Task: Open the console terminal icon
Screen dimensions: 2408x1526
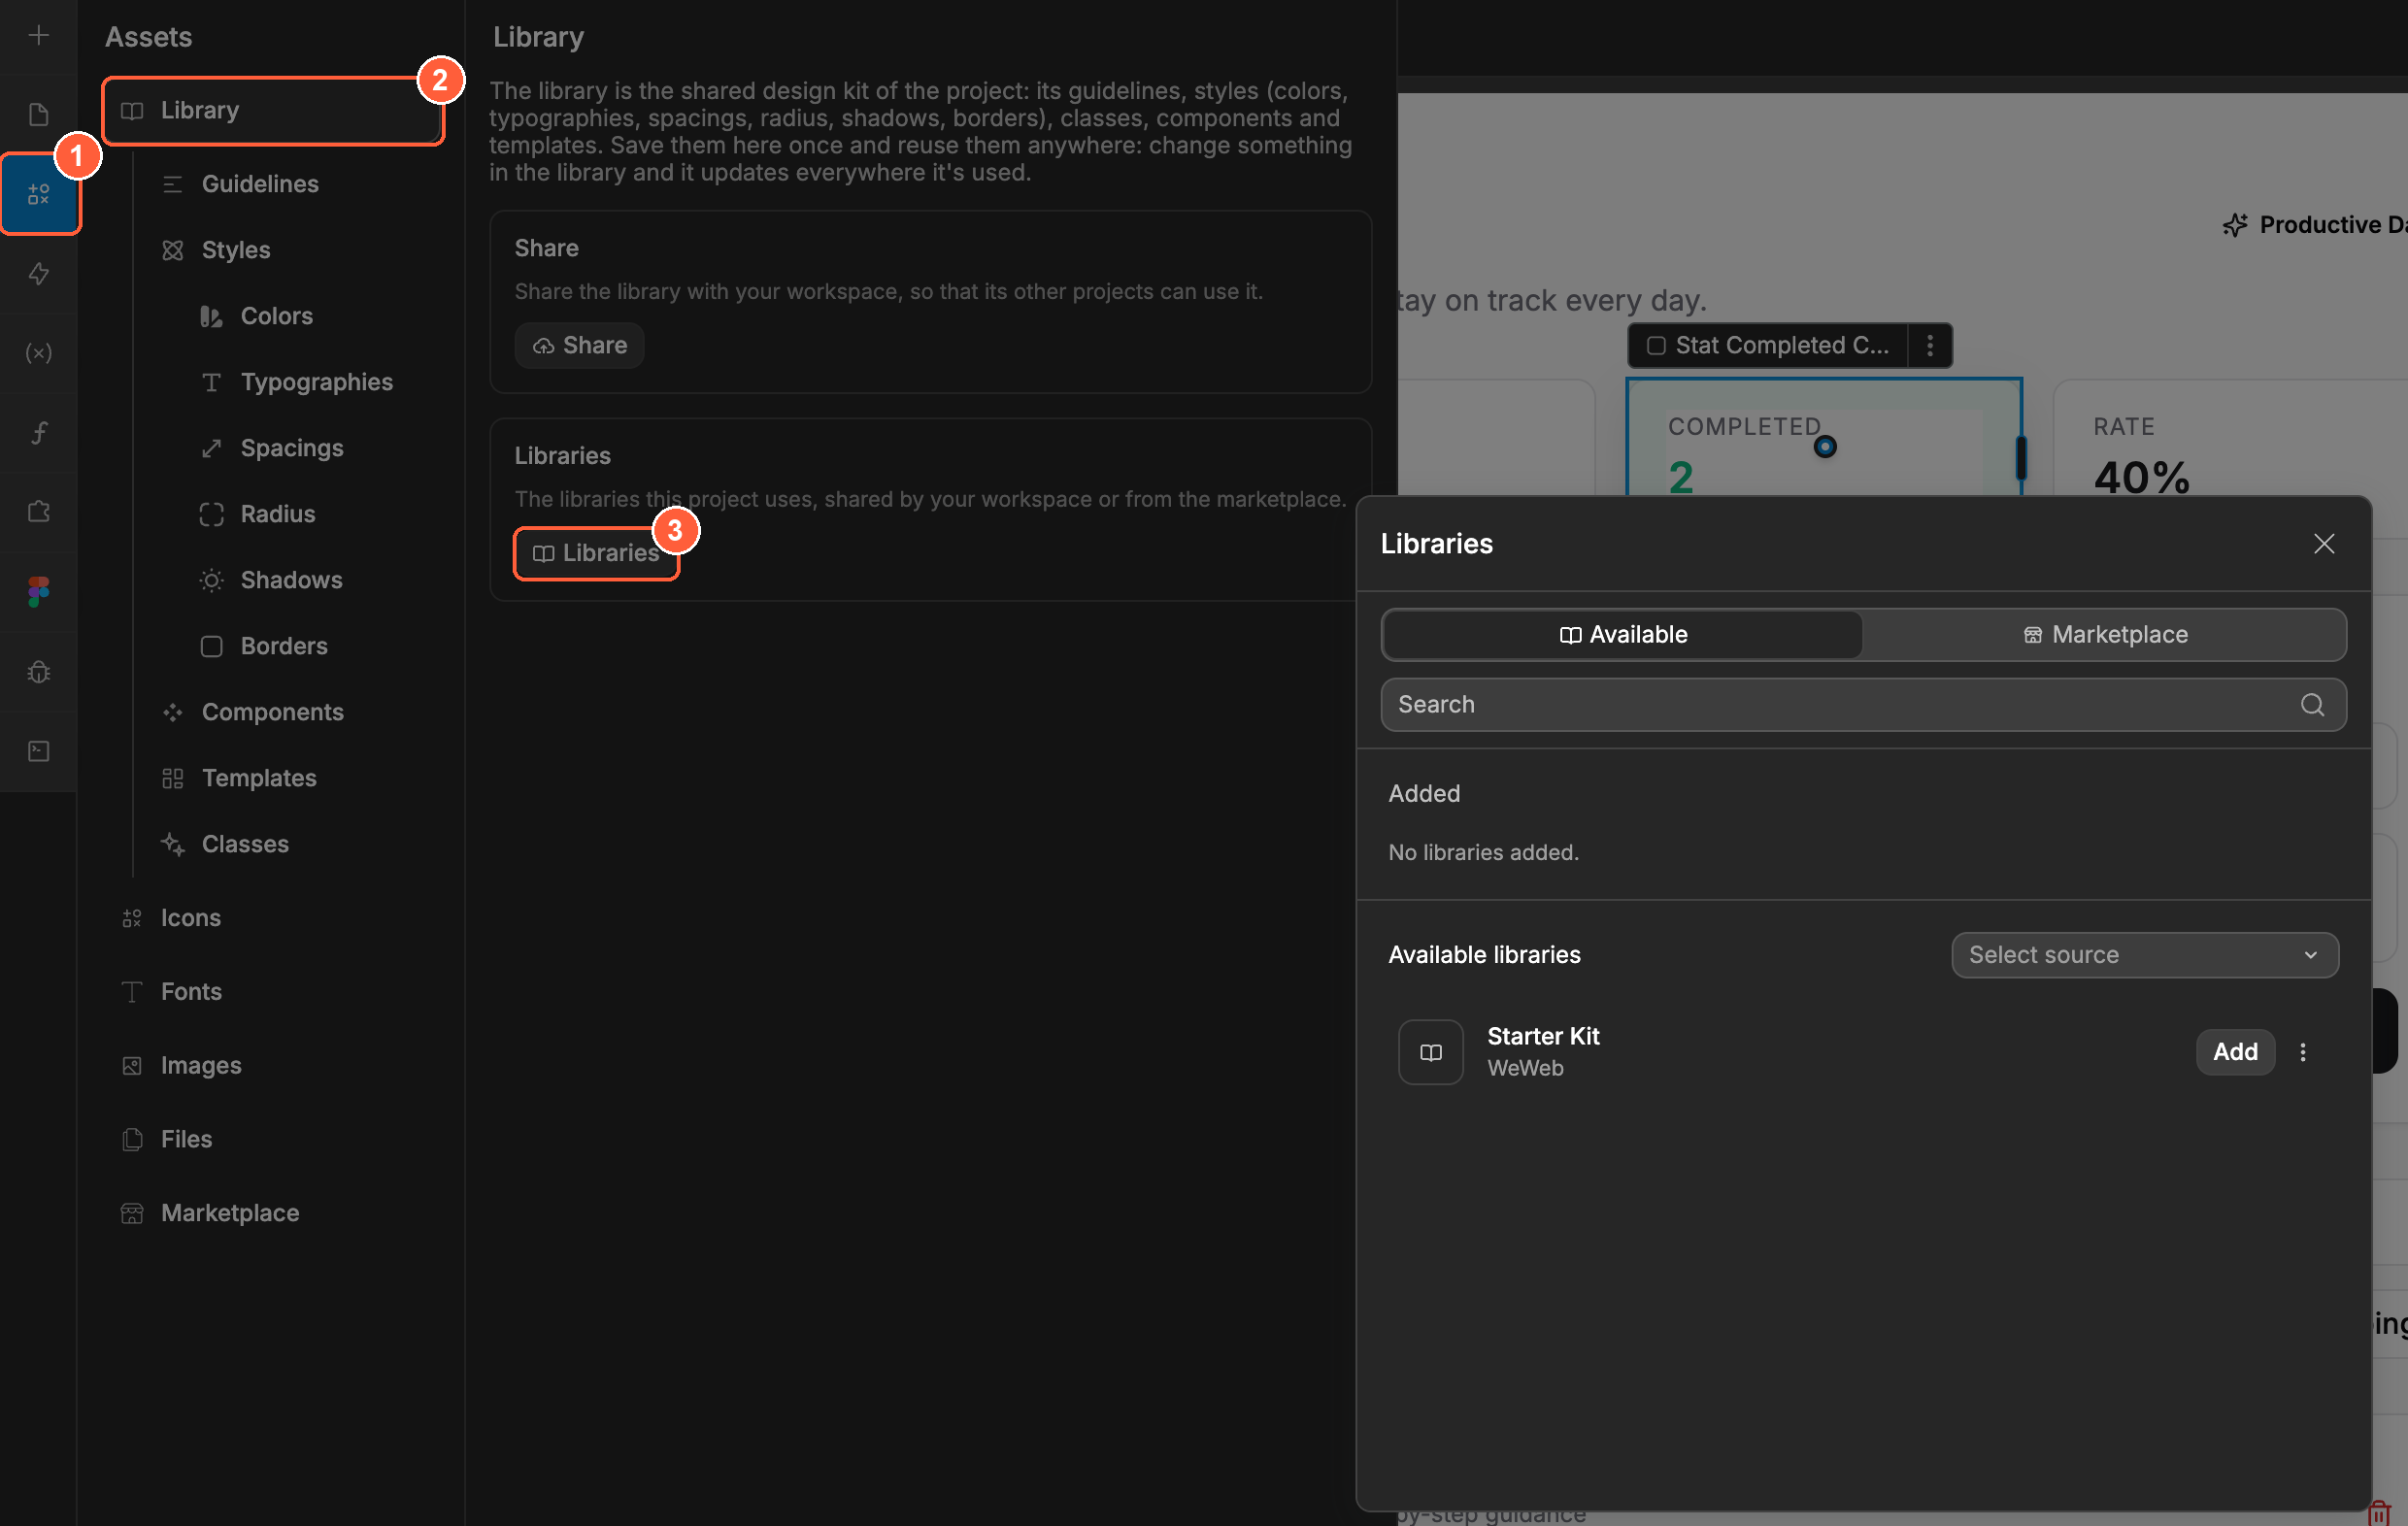Action: [38, 751]
